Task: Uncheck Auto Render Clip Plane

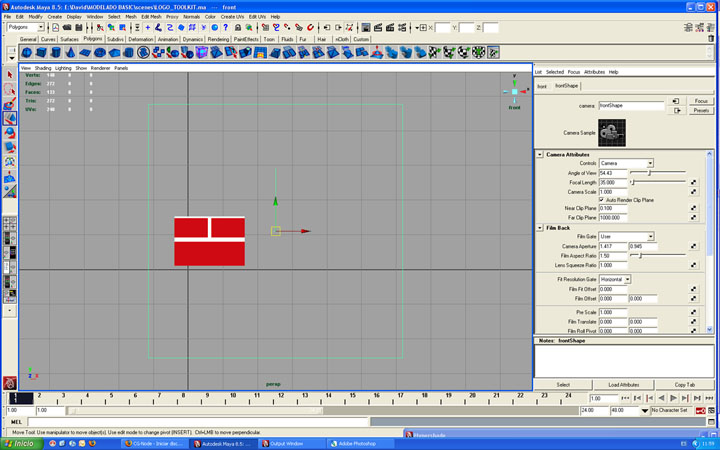Action: pos(602,200)
